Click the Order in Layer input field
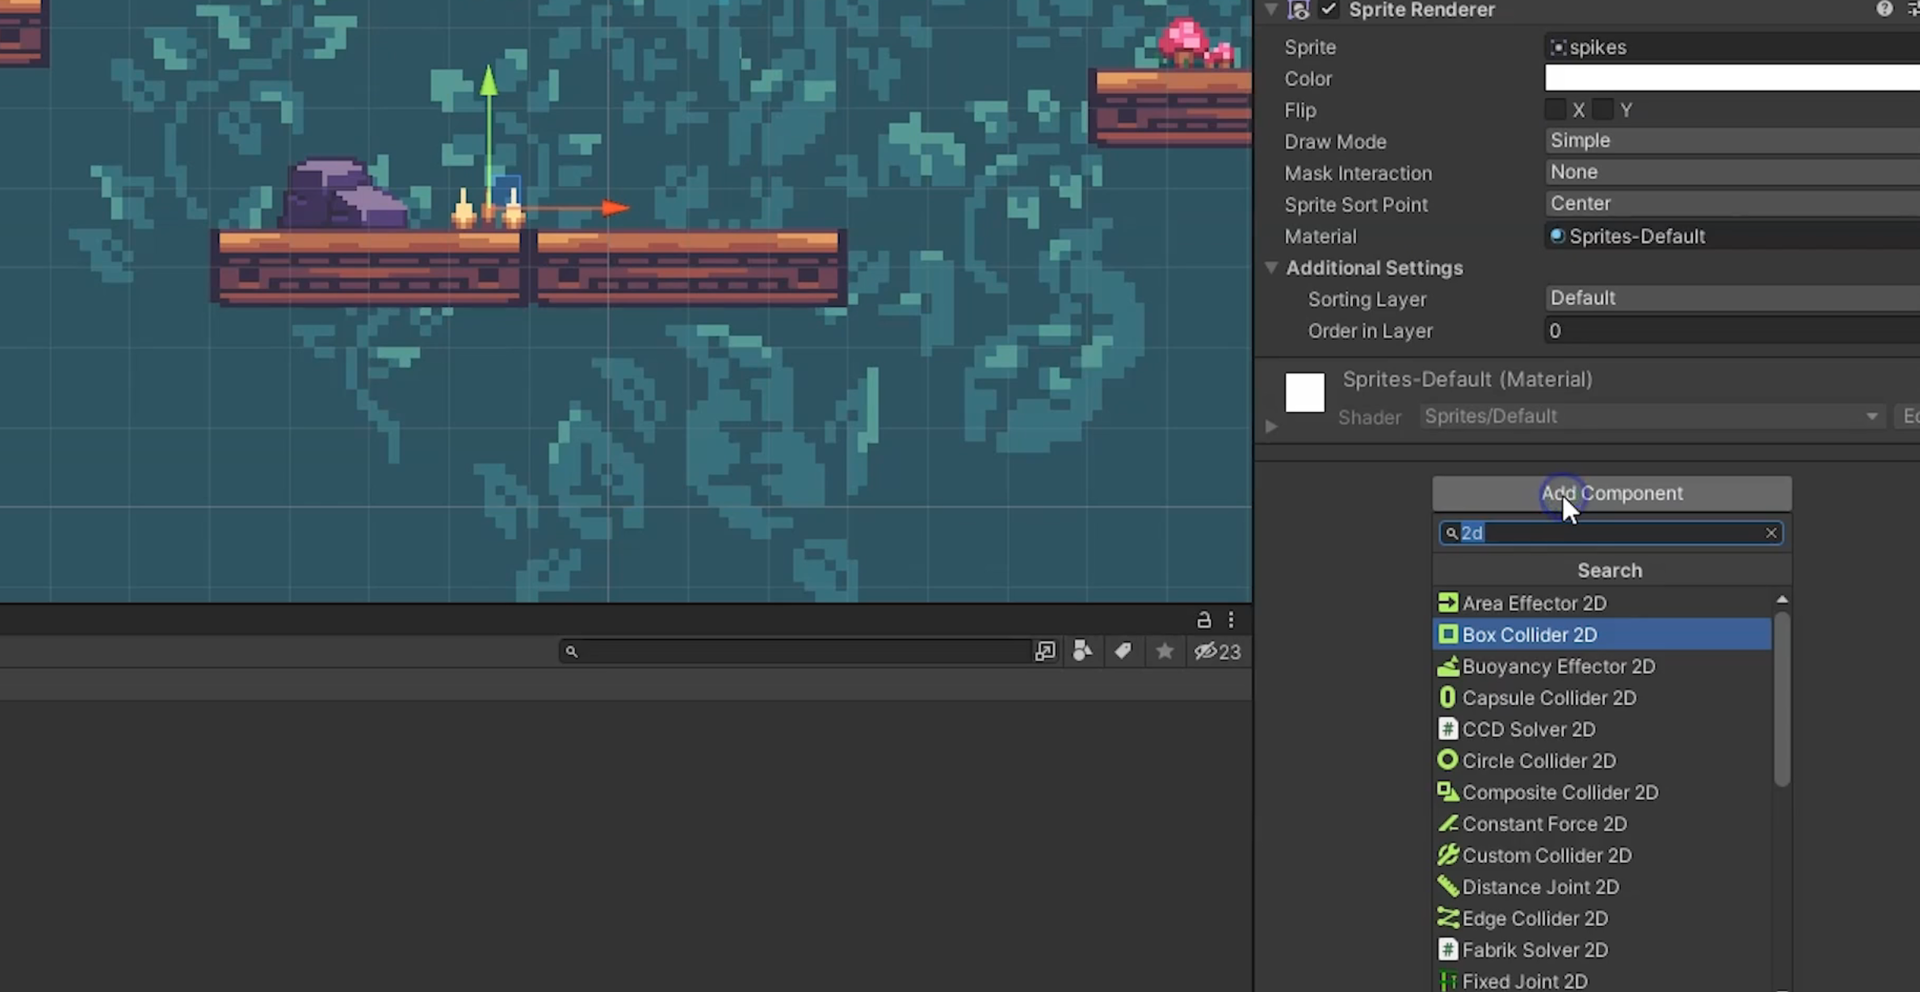The image size is (1920, 992). pyautogui.click(x=1731, y=331)
